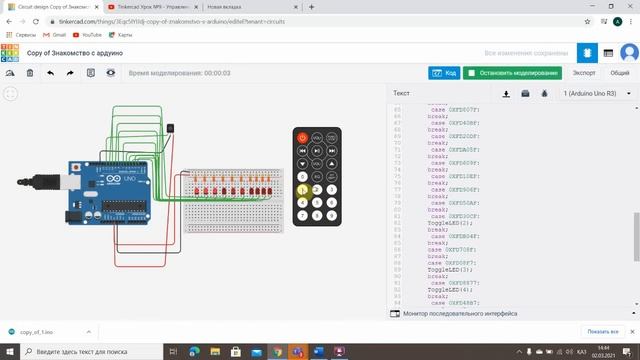Switch to the Tinkercad YouTube browser tab
The width and height of the screenshot is (640, 360).
click(x=153, y=7)
